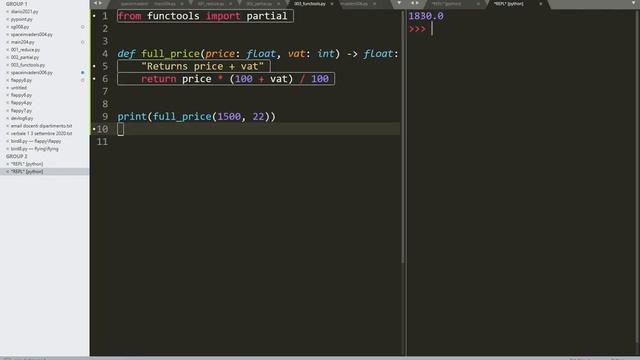Click the GROUP 1 sidebar heading
This screenshot has width=640, height=360.
[17, 4]
